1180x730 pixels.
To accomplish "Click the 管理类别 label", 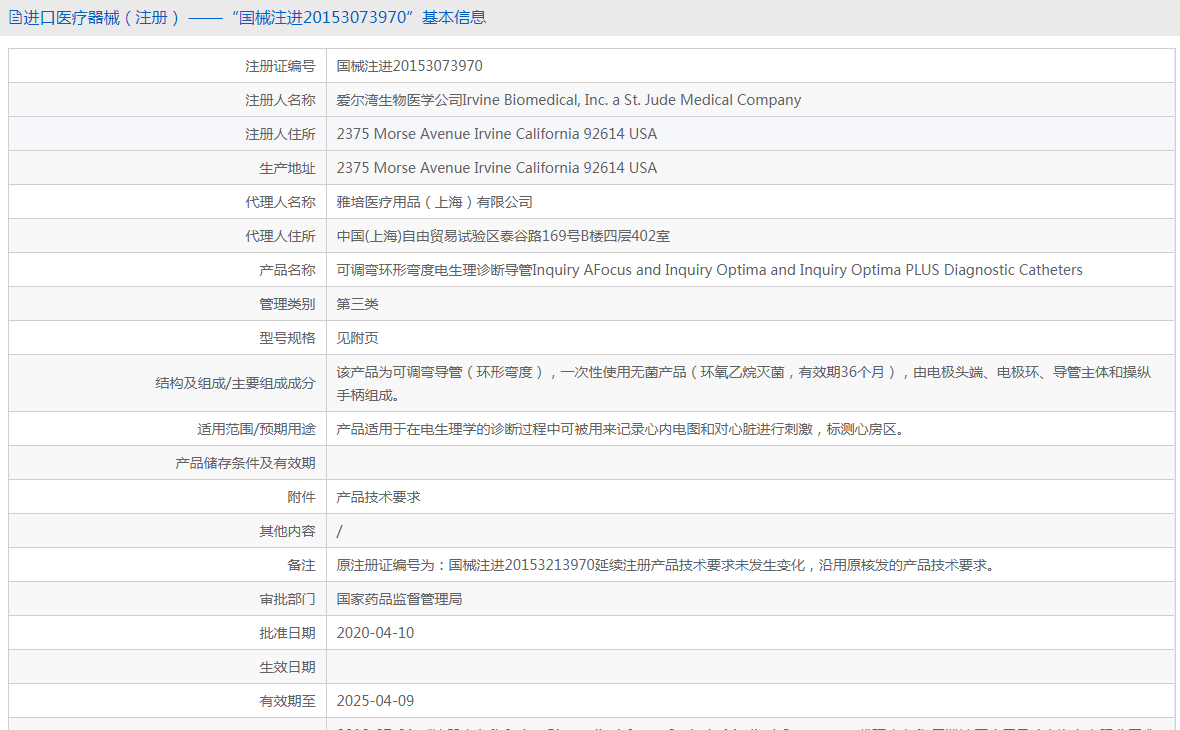I will (x=287, y=304).
